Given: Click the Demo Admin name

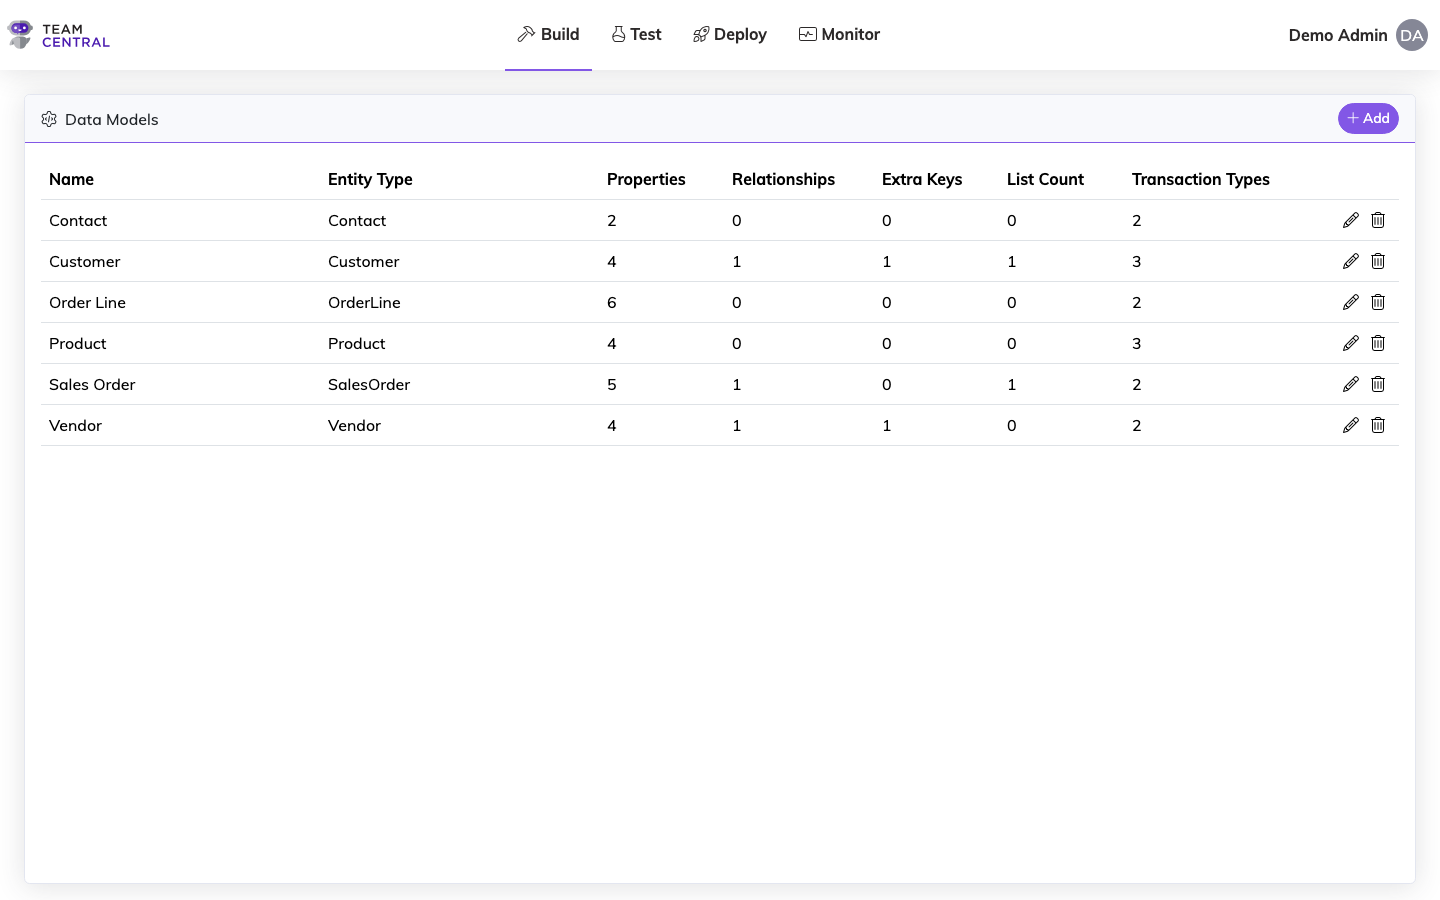Looking at the screenshot, I should 1337,35.
